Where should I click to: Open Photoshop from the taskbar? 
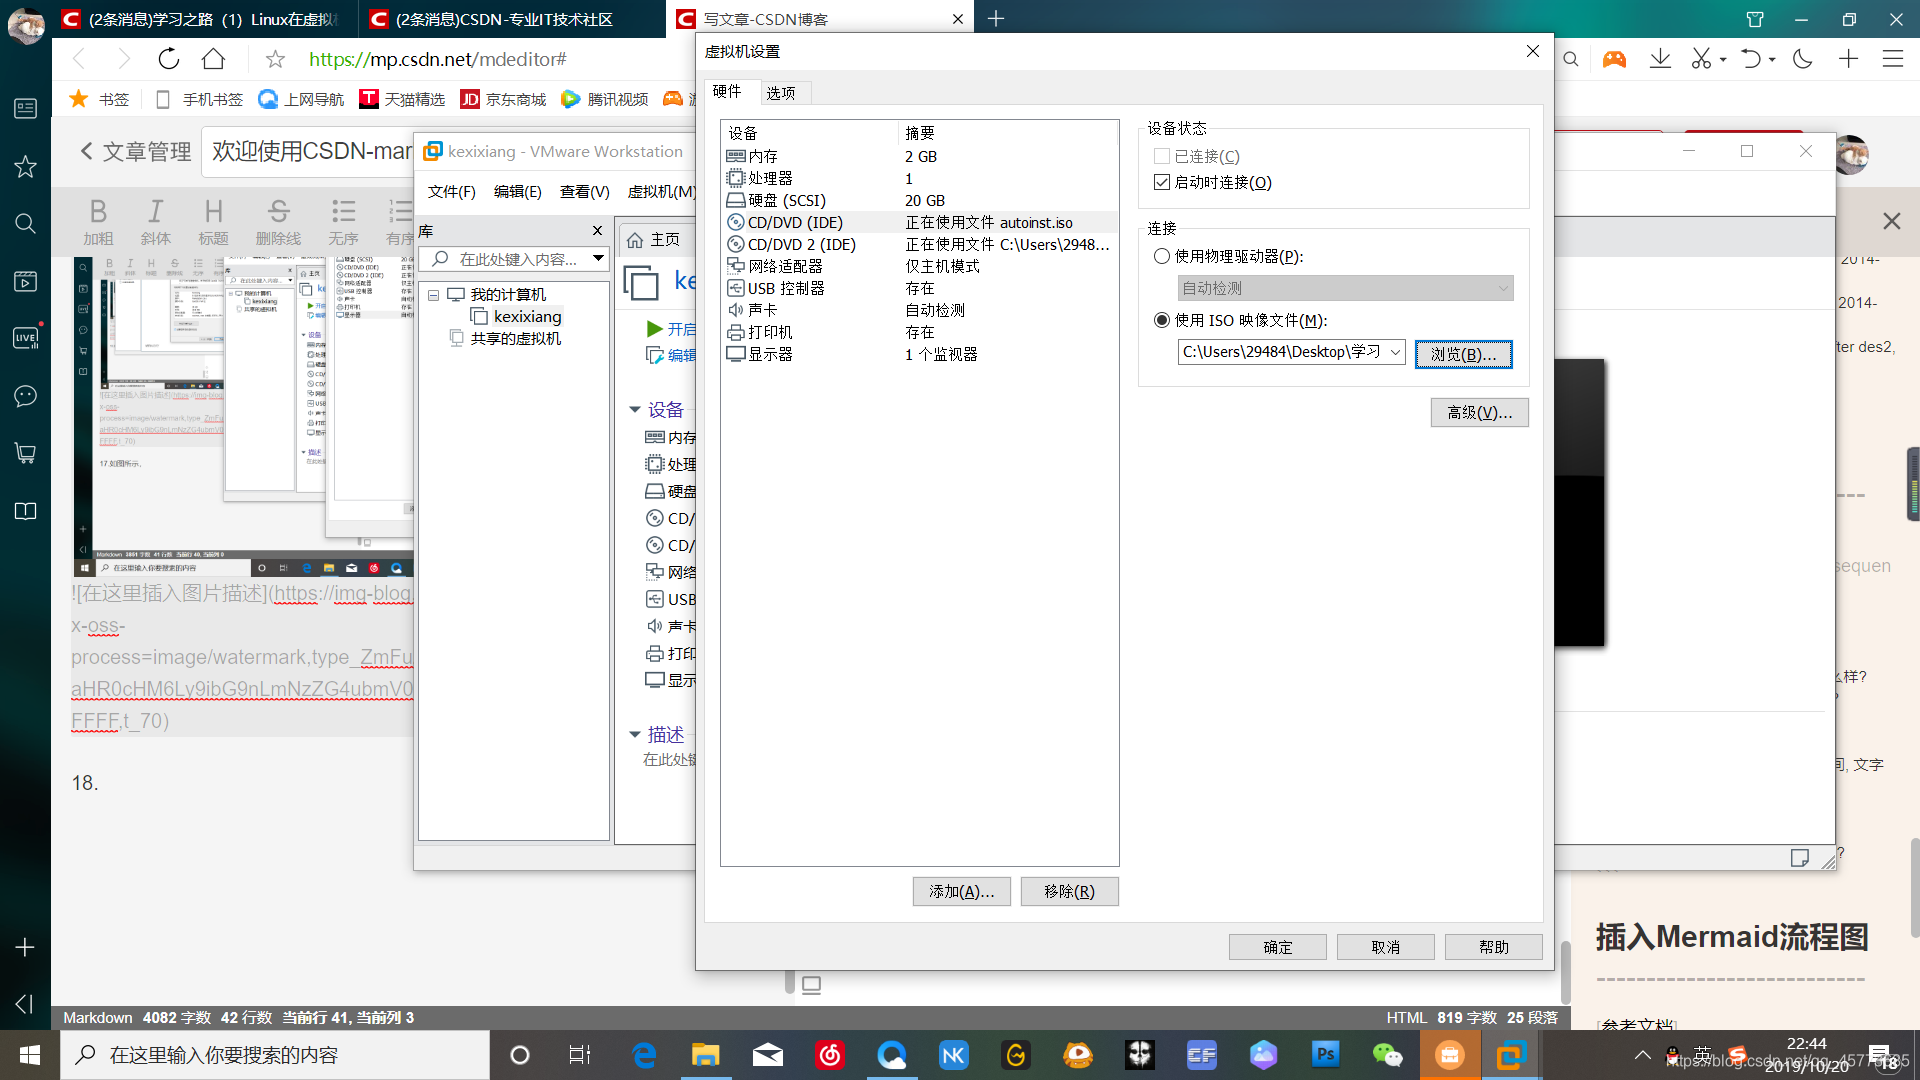tap(1326, 1054)
